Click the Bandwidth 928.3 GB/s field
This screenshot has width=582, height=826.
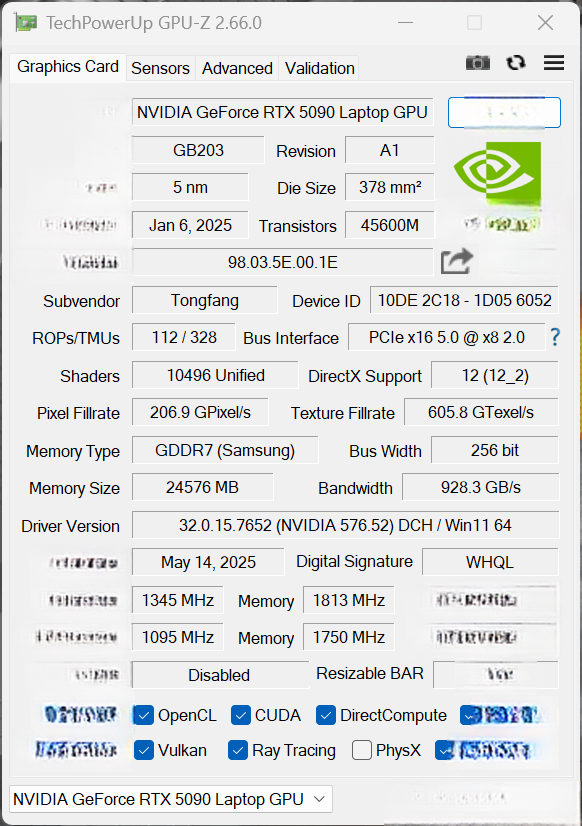(480, 487)
